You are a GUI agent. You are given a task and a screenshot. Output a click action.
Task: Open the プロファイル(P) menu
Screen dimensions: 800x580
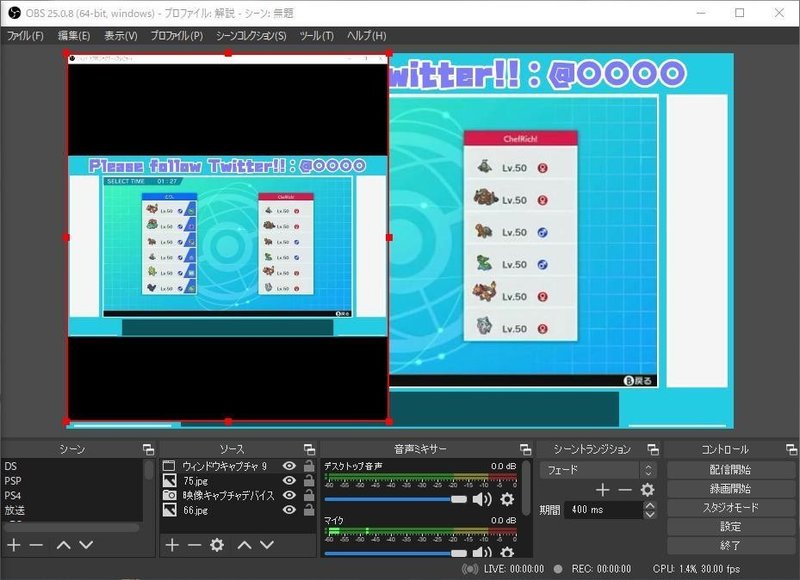coord(177,36)
